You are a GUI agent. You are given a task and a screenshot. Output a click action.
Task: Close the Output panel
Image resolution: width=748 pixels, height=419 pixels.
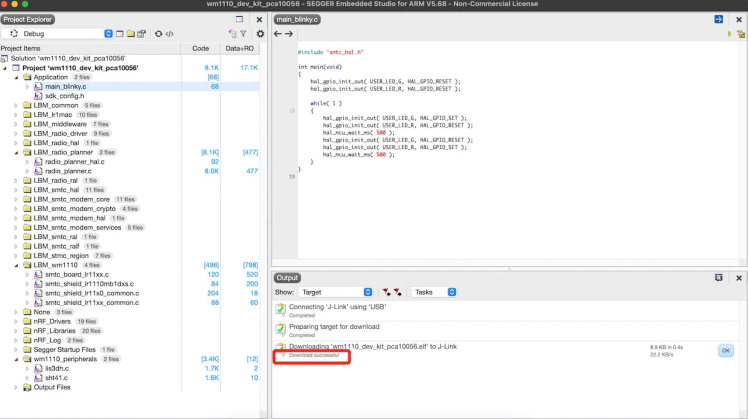click(739, 277)
